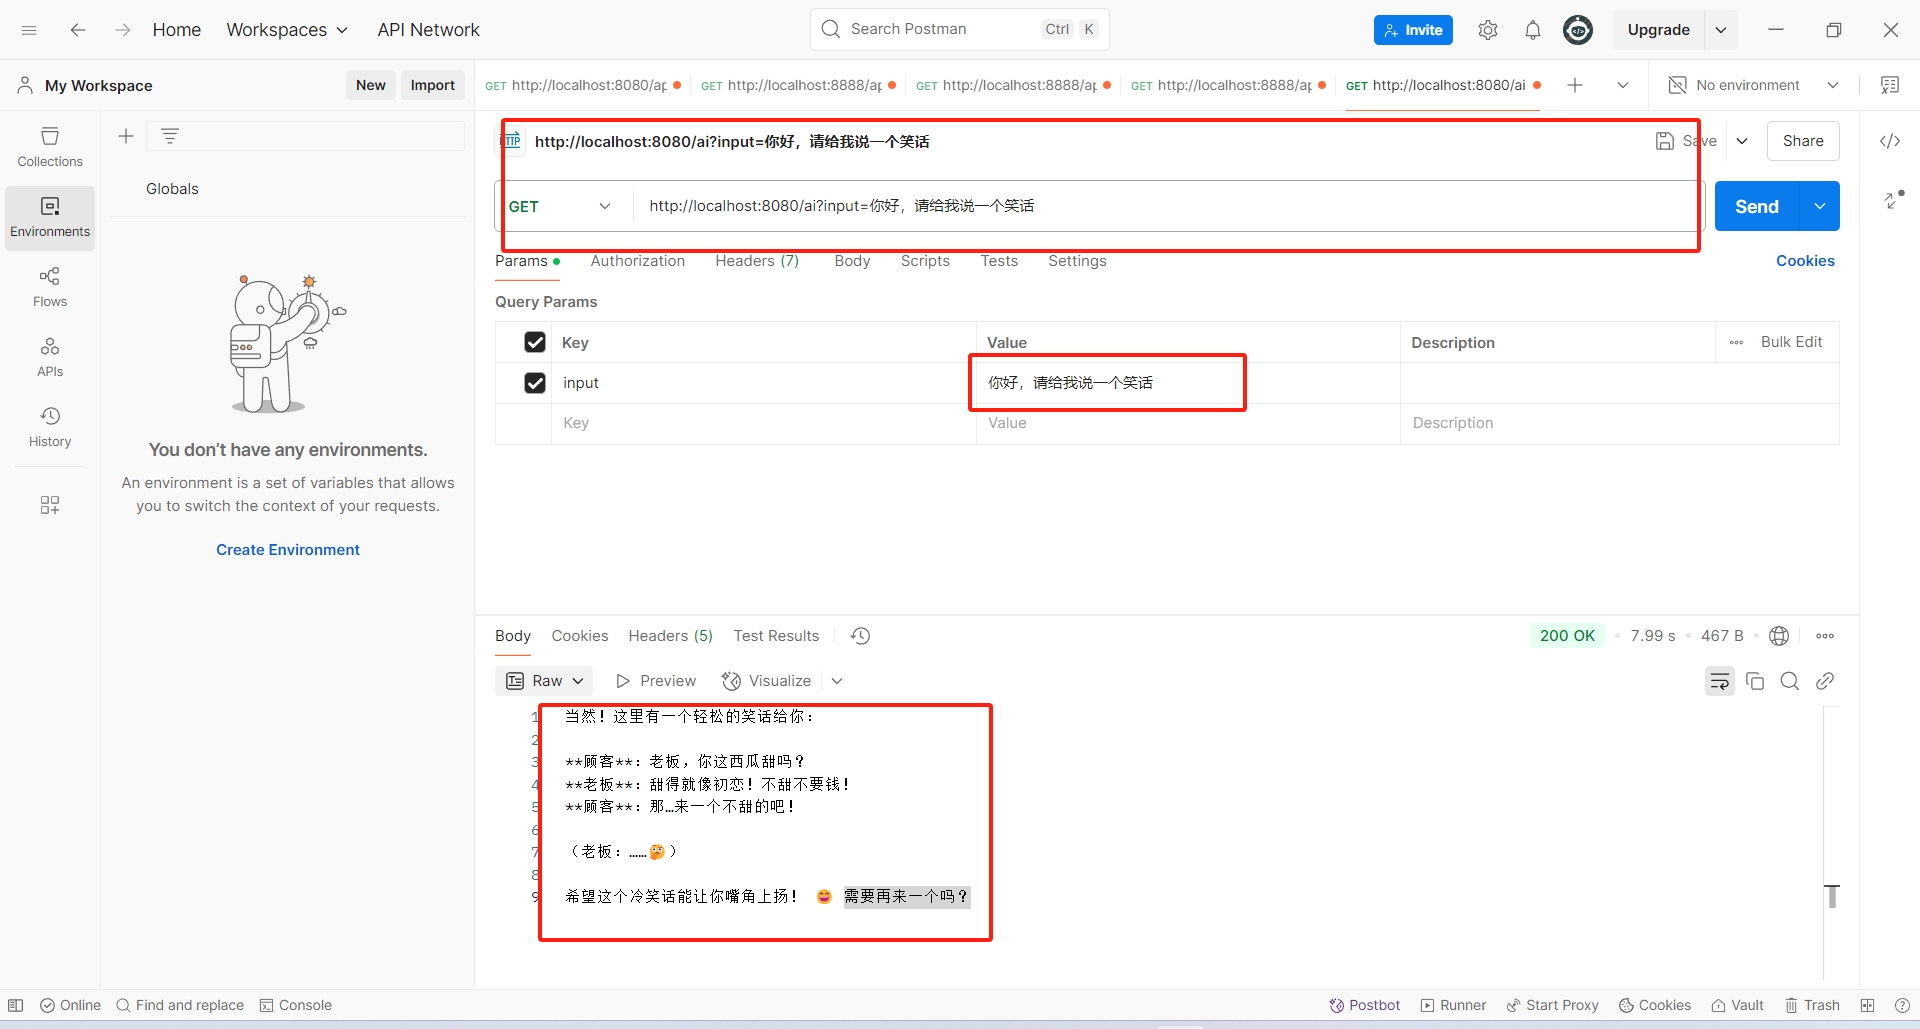Open the Send button dropdown arrow
The width and height of the screenshot is (1920, 1029).
1820,206
